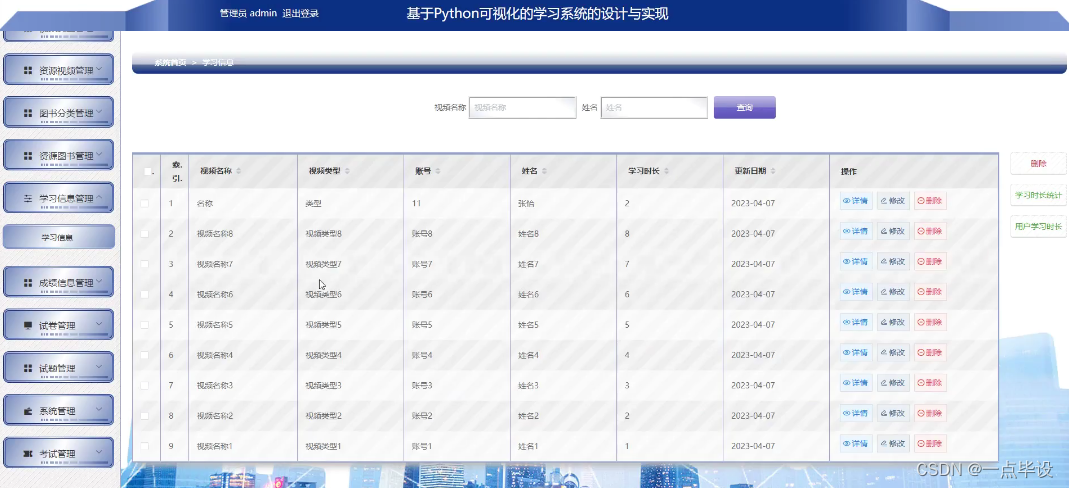
Task: Click 修改 in the 视频名称6 row
Action: 893,292
